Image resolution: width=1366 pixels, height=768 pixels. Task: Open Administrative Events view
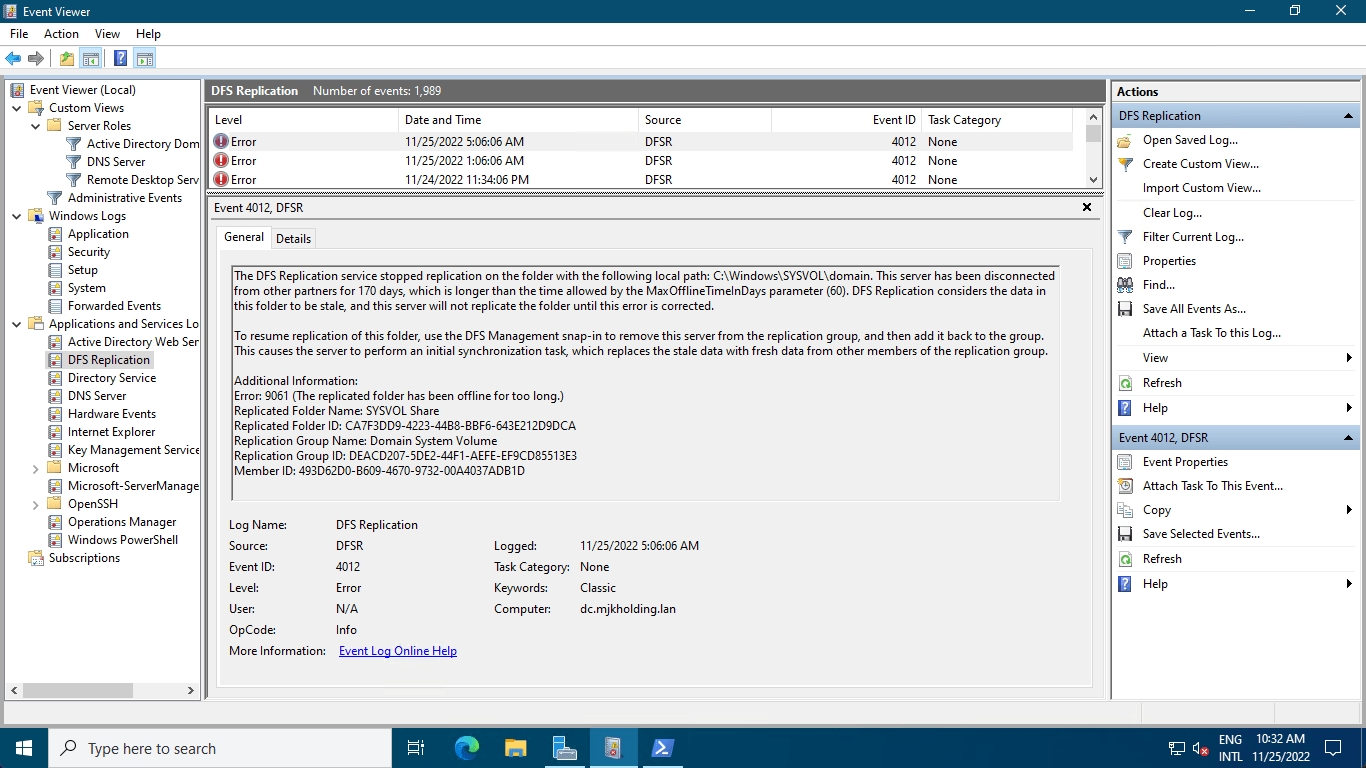tap(124, 198)
